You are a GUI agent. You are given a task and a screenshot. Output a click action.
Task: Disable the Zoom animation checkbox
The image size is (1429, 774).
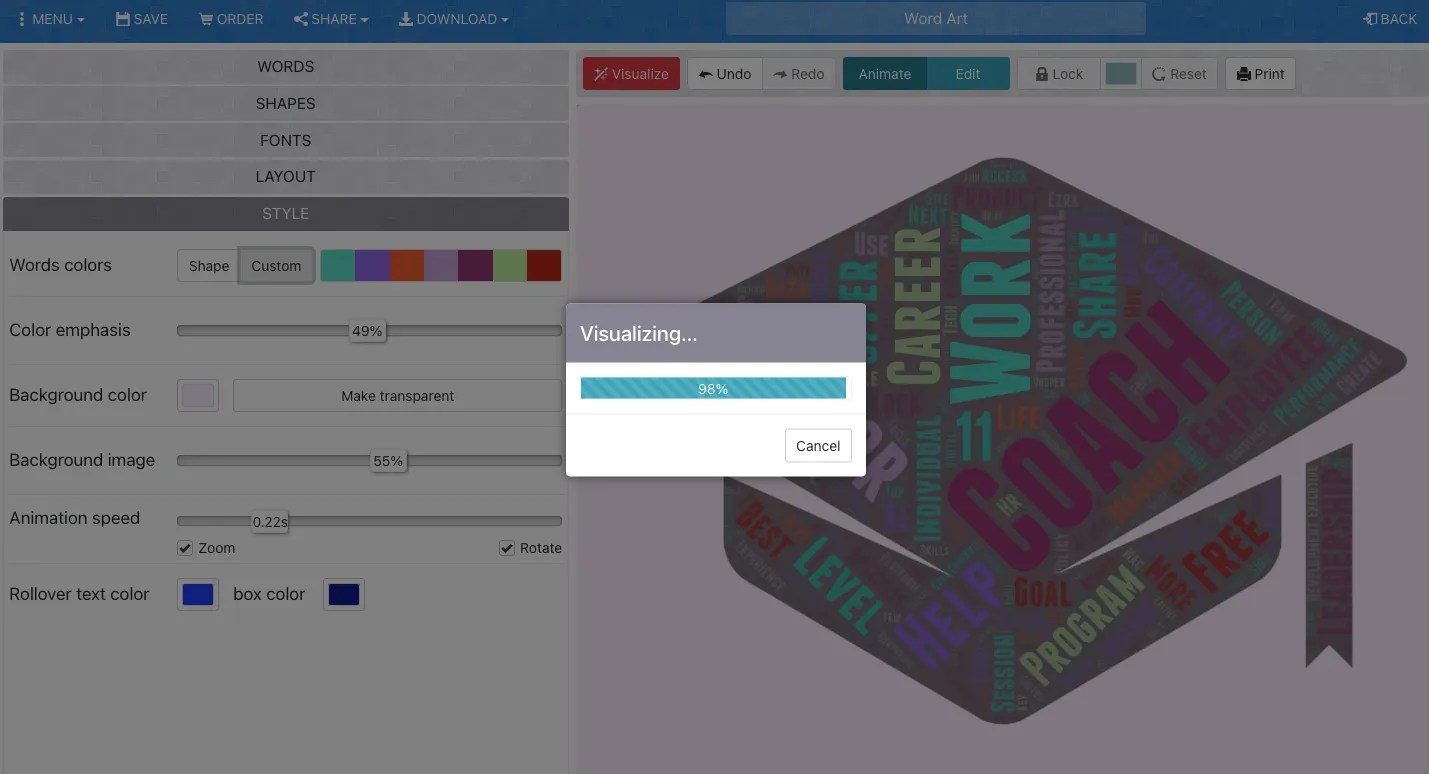pos(185,548)
